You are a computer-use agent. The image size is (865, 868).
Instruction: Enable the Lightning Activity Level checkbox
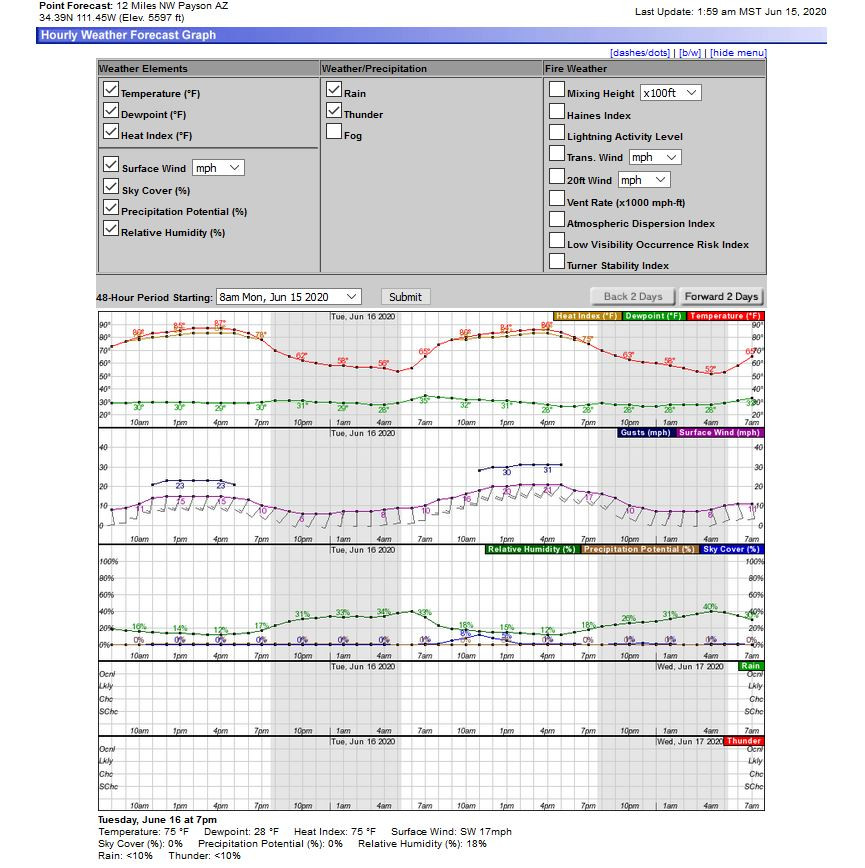557,132
